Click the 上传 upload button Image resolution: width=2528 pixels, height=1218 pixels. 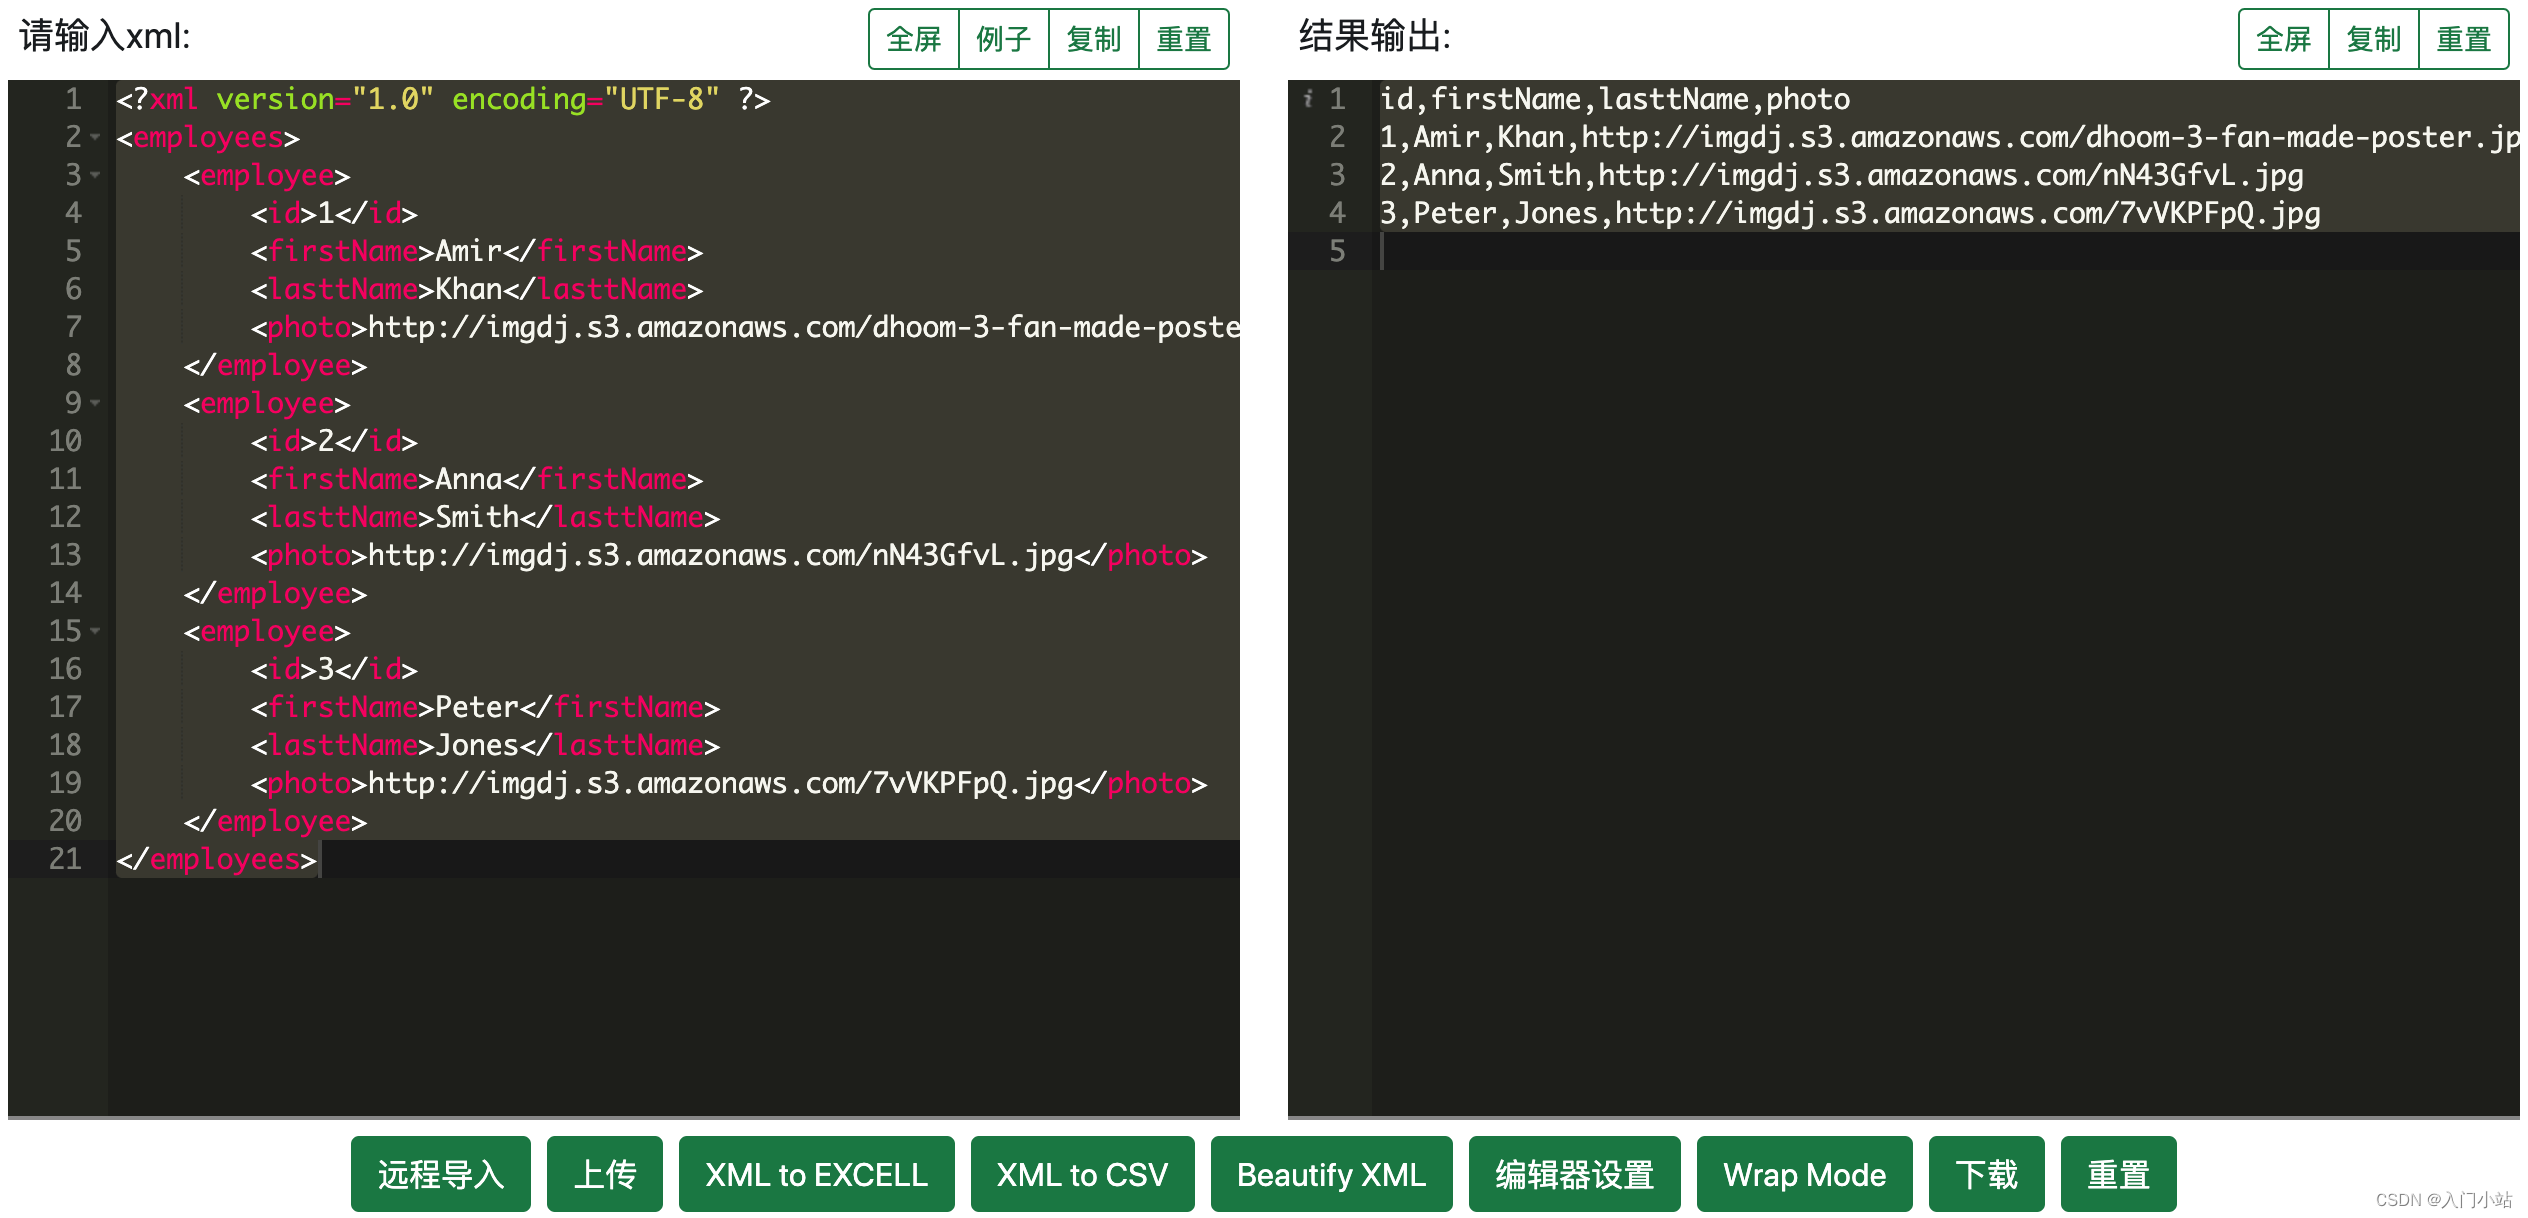(604, 1174)
